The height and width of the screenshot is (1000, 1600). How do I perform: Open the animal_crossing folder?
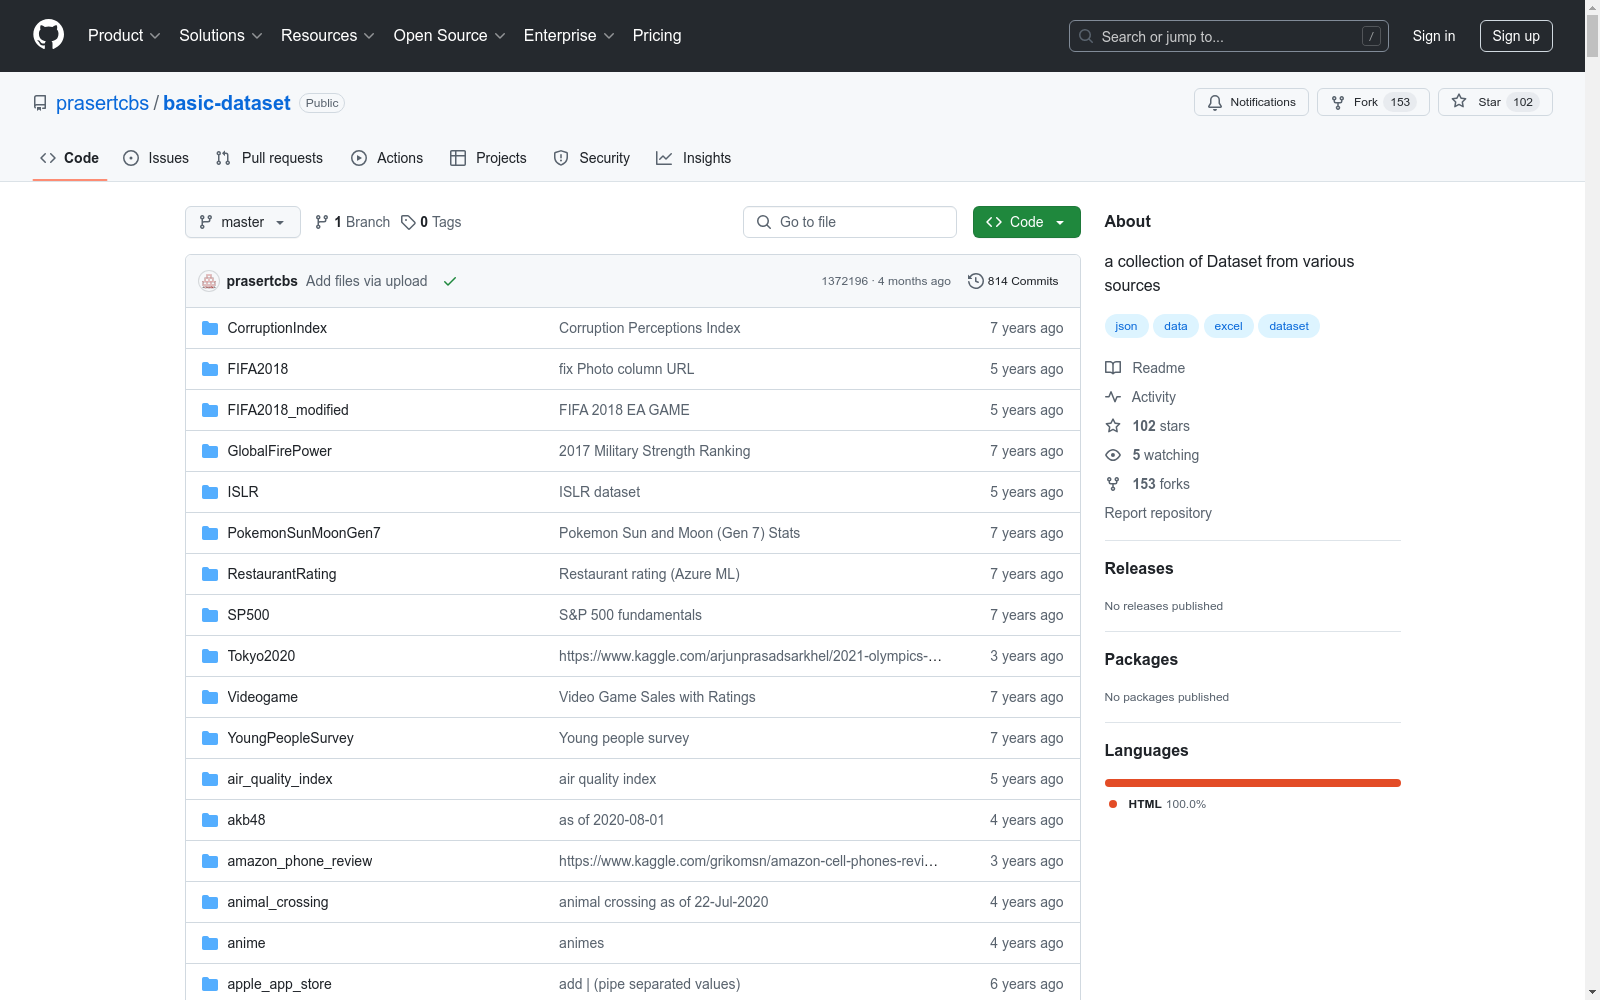pos(278,902)
